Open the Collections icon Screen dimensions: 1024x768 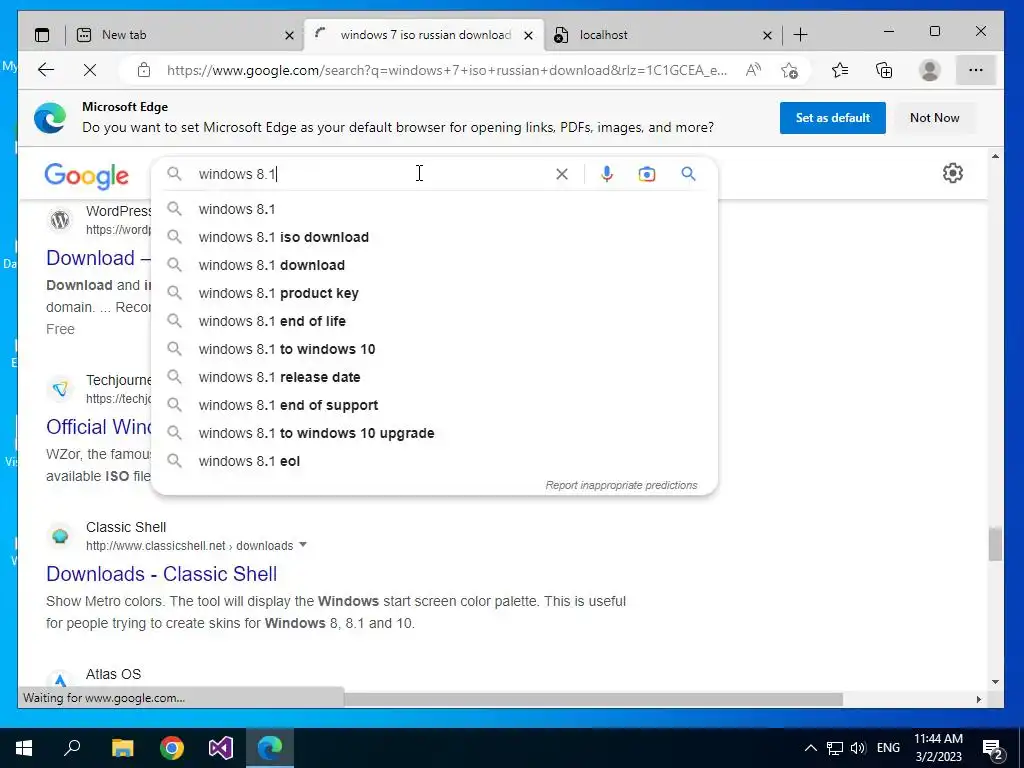884,70
